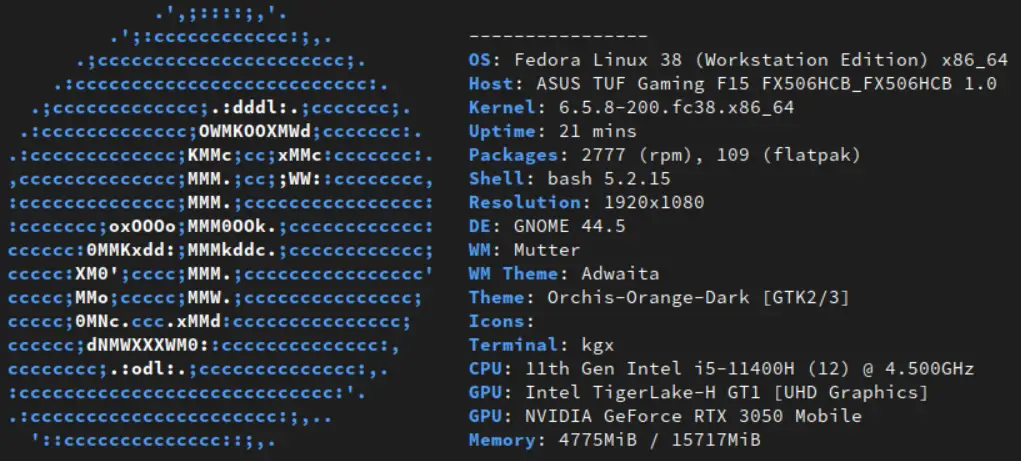This screenshot has width=1021, height=461.
Task: Click the Resolution 1920x1080 value
Action: coord(654,203)
